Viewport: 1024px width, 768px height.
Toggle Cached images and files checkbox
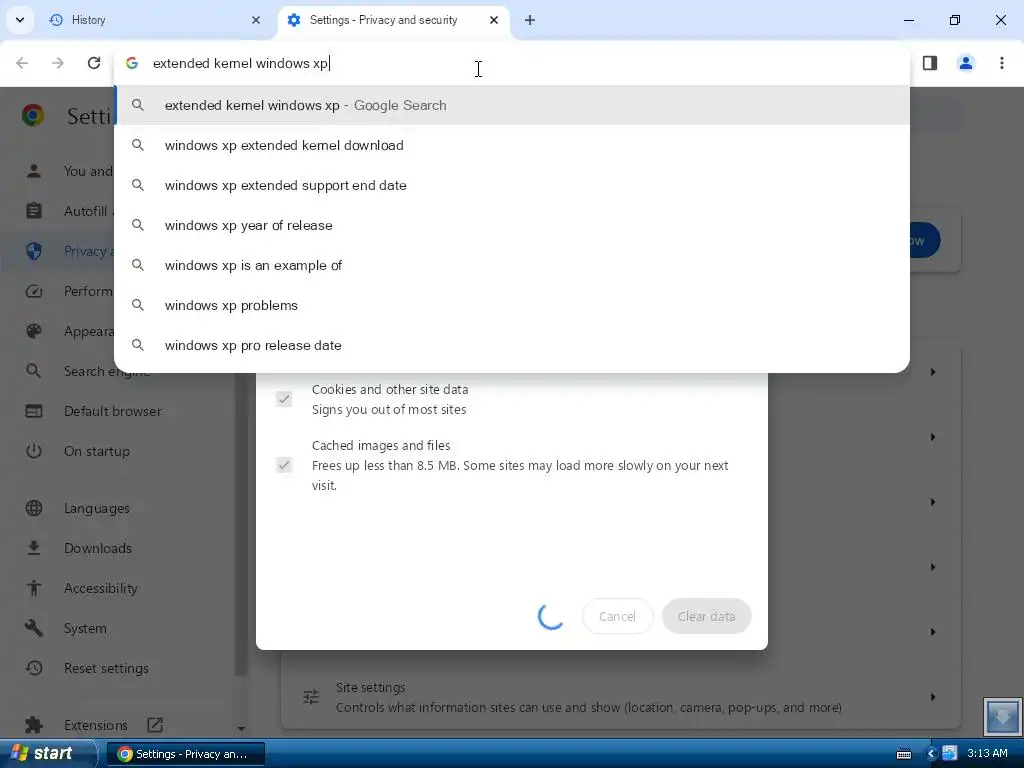click(283, 465)
